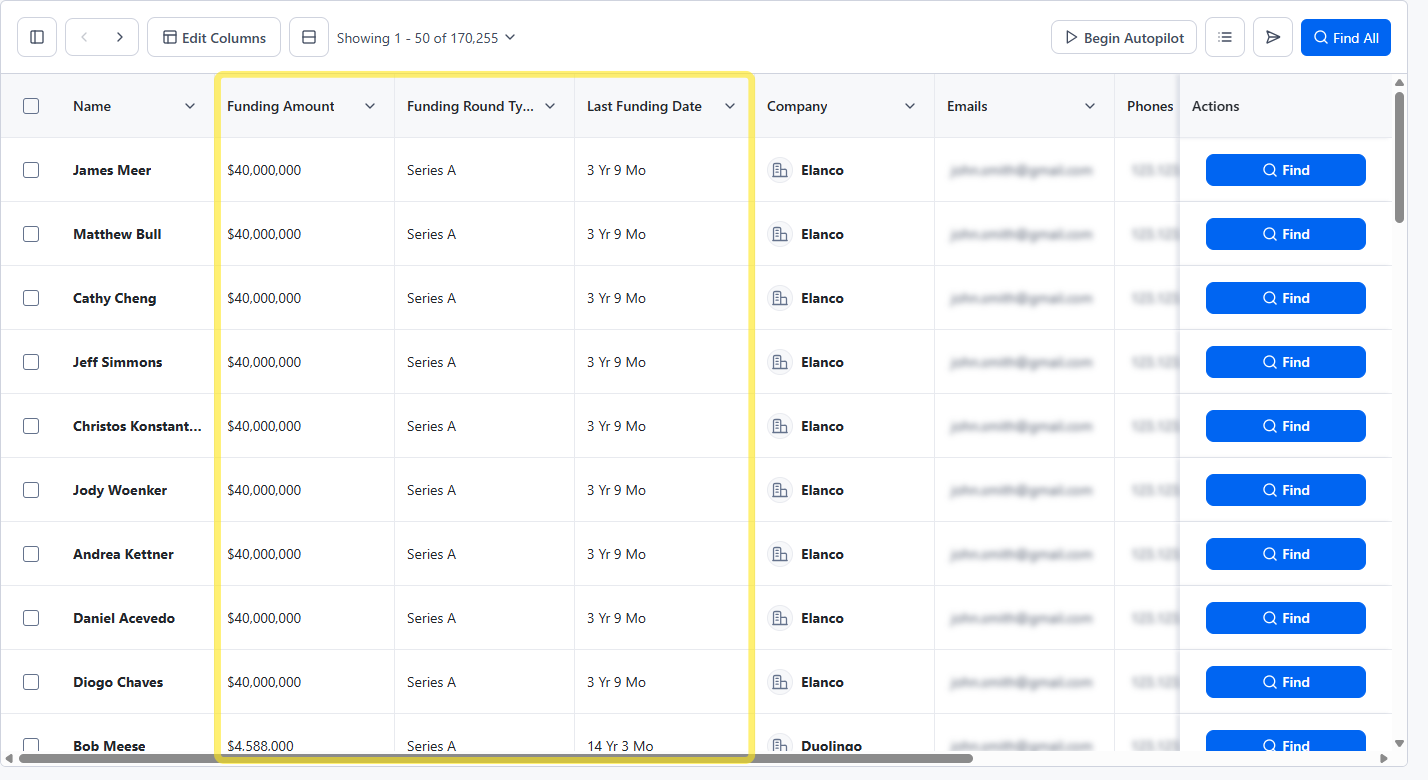Find contact for Jody Woenker

click(1286, 490)
